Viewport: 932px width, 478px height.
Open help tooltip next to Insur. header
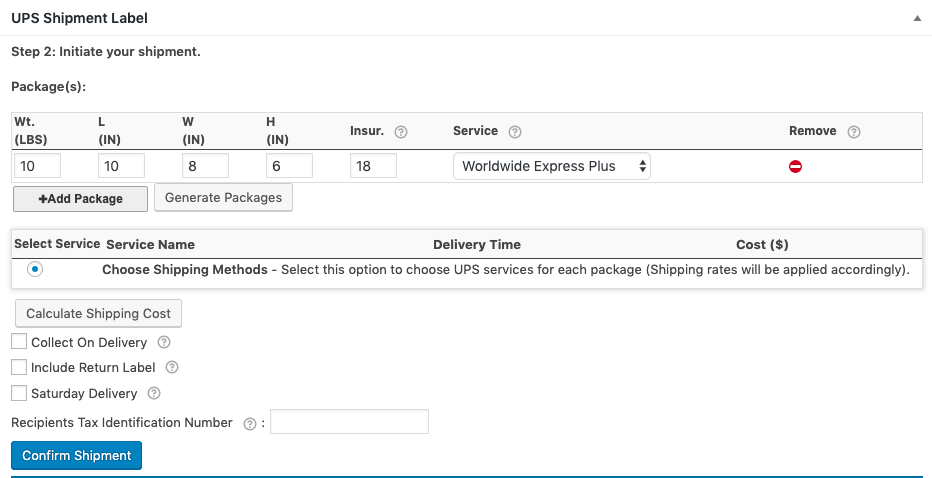(401, 132)
